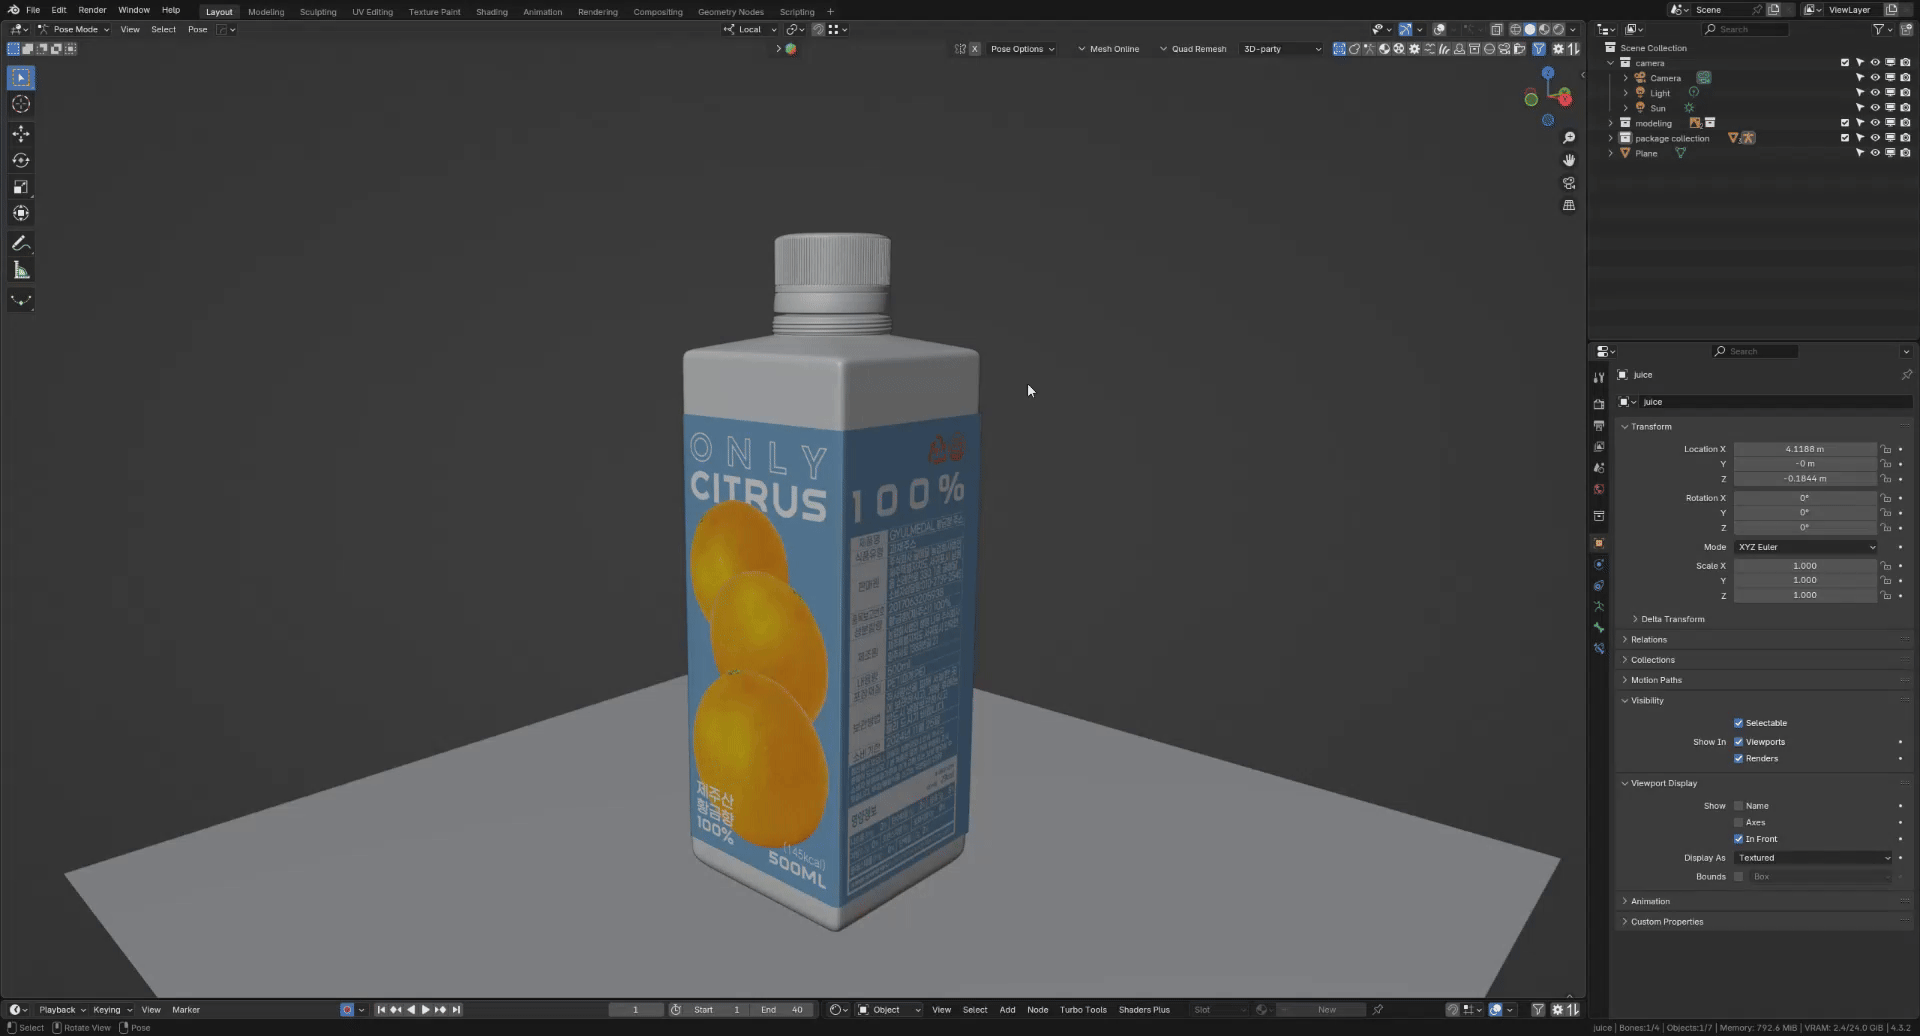Viewport: 1920px width, 1036px height.
Task: Open the File menu
Action: pyautogui.click(x=33, y=10)
